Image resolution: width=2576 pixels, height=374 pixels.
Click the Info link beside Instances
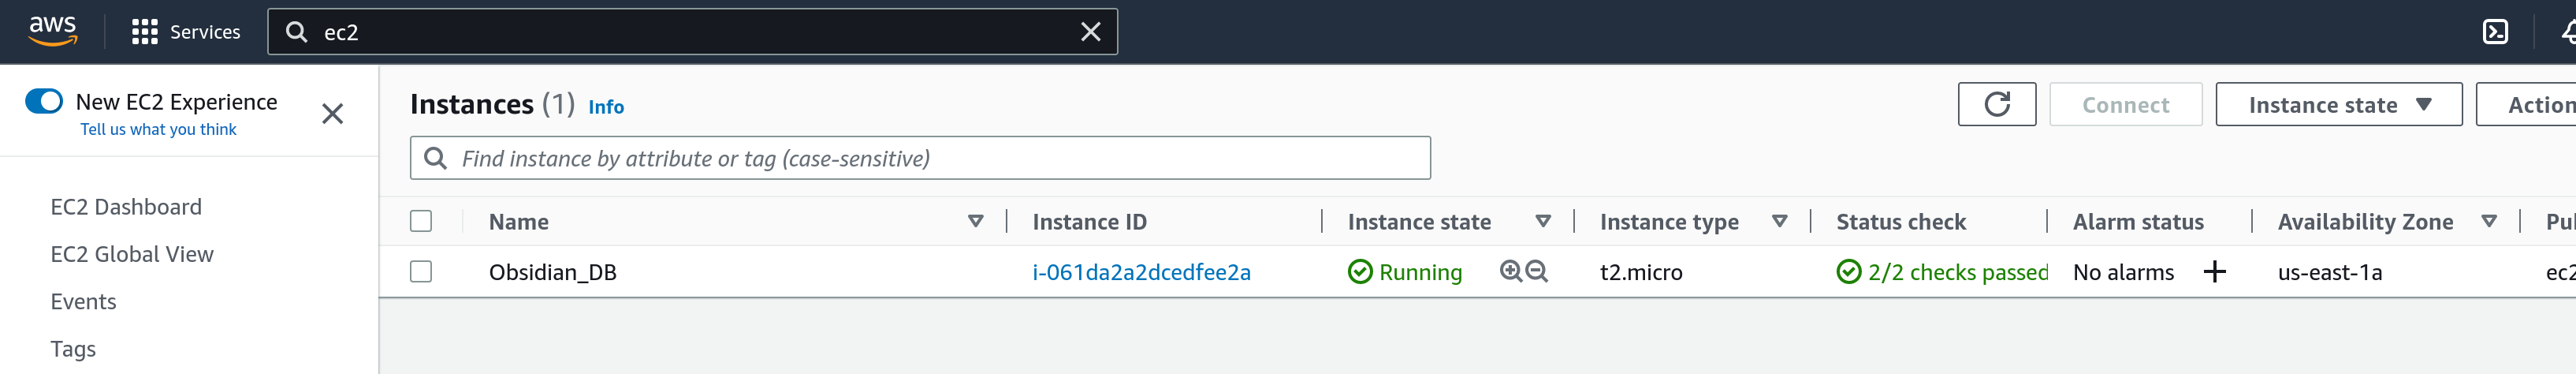pyautogui.click(x=605, y=107)
